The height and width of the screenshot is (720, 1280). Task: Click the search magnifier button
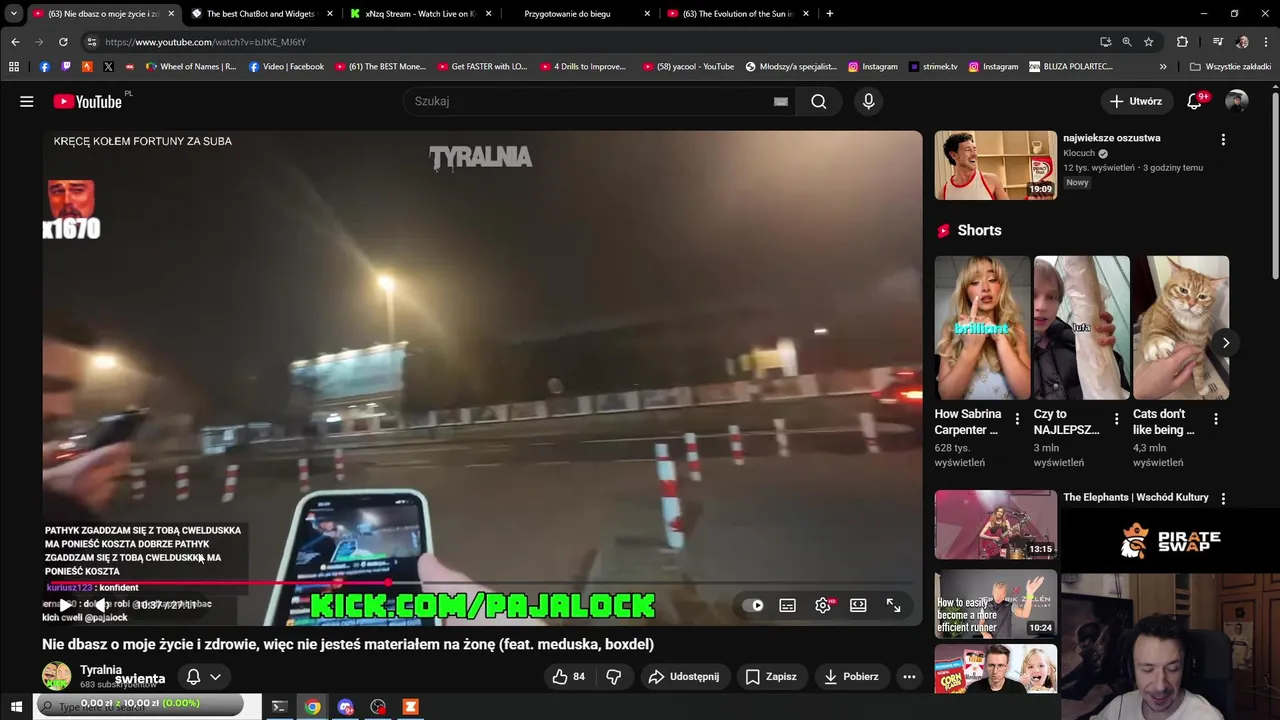click(x=819, y=101)
